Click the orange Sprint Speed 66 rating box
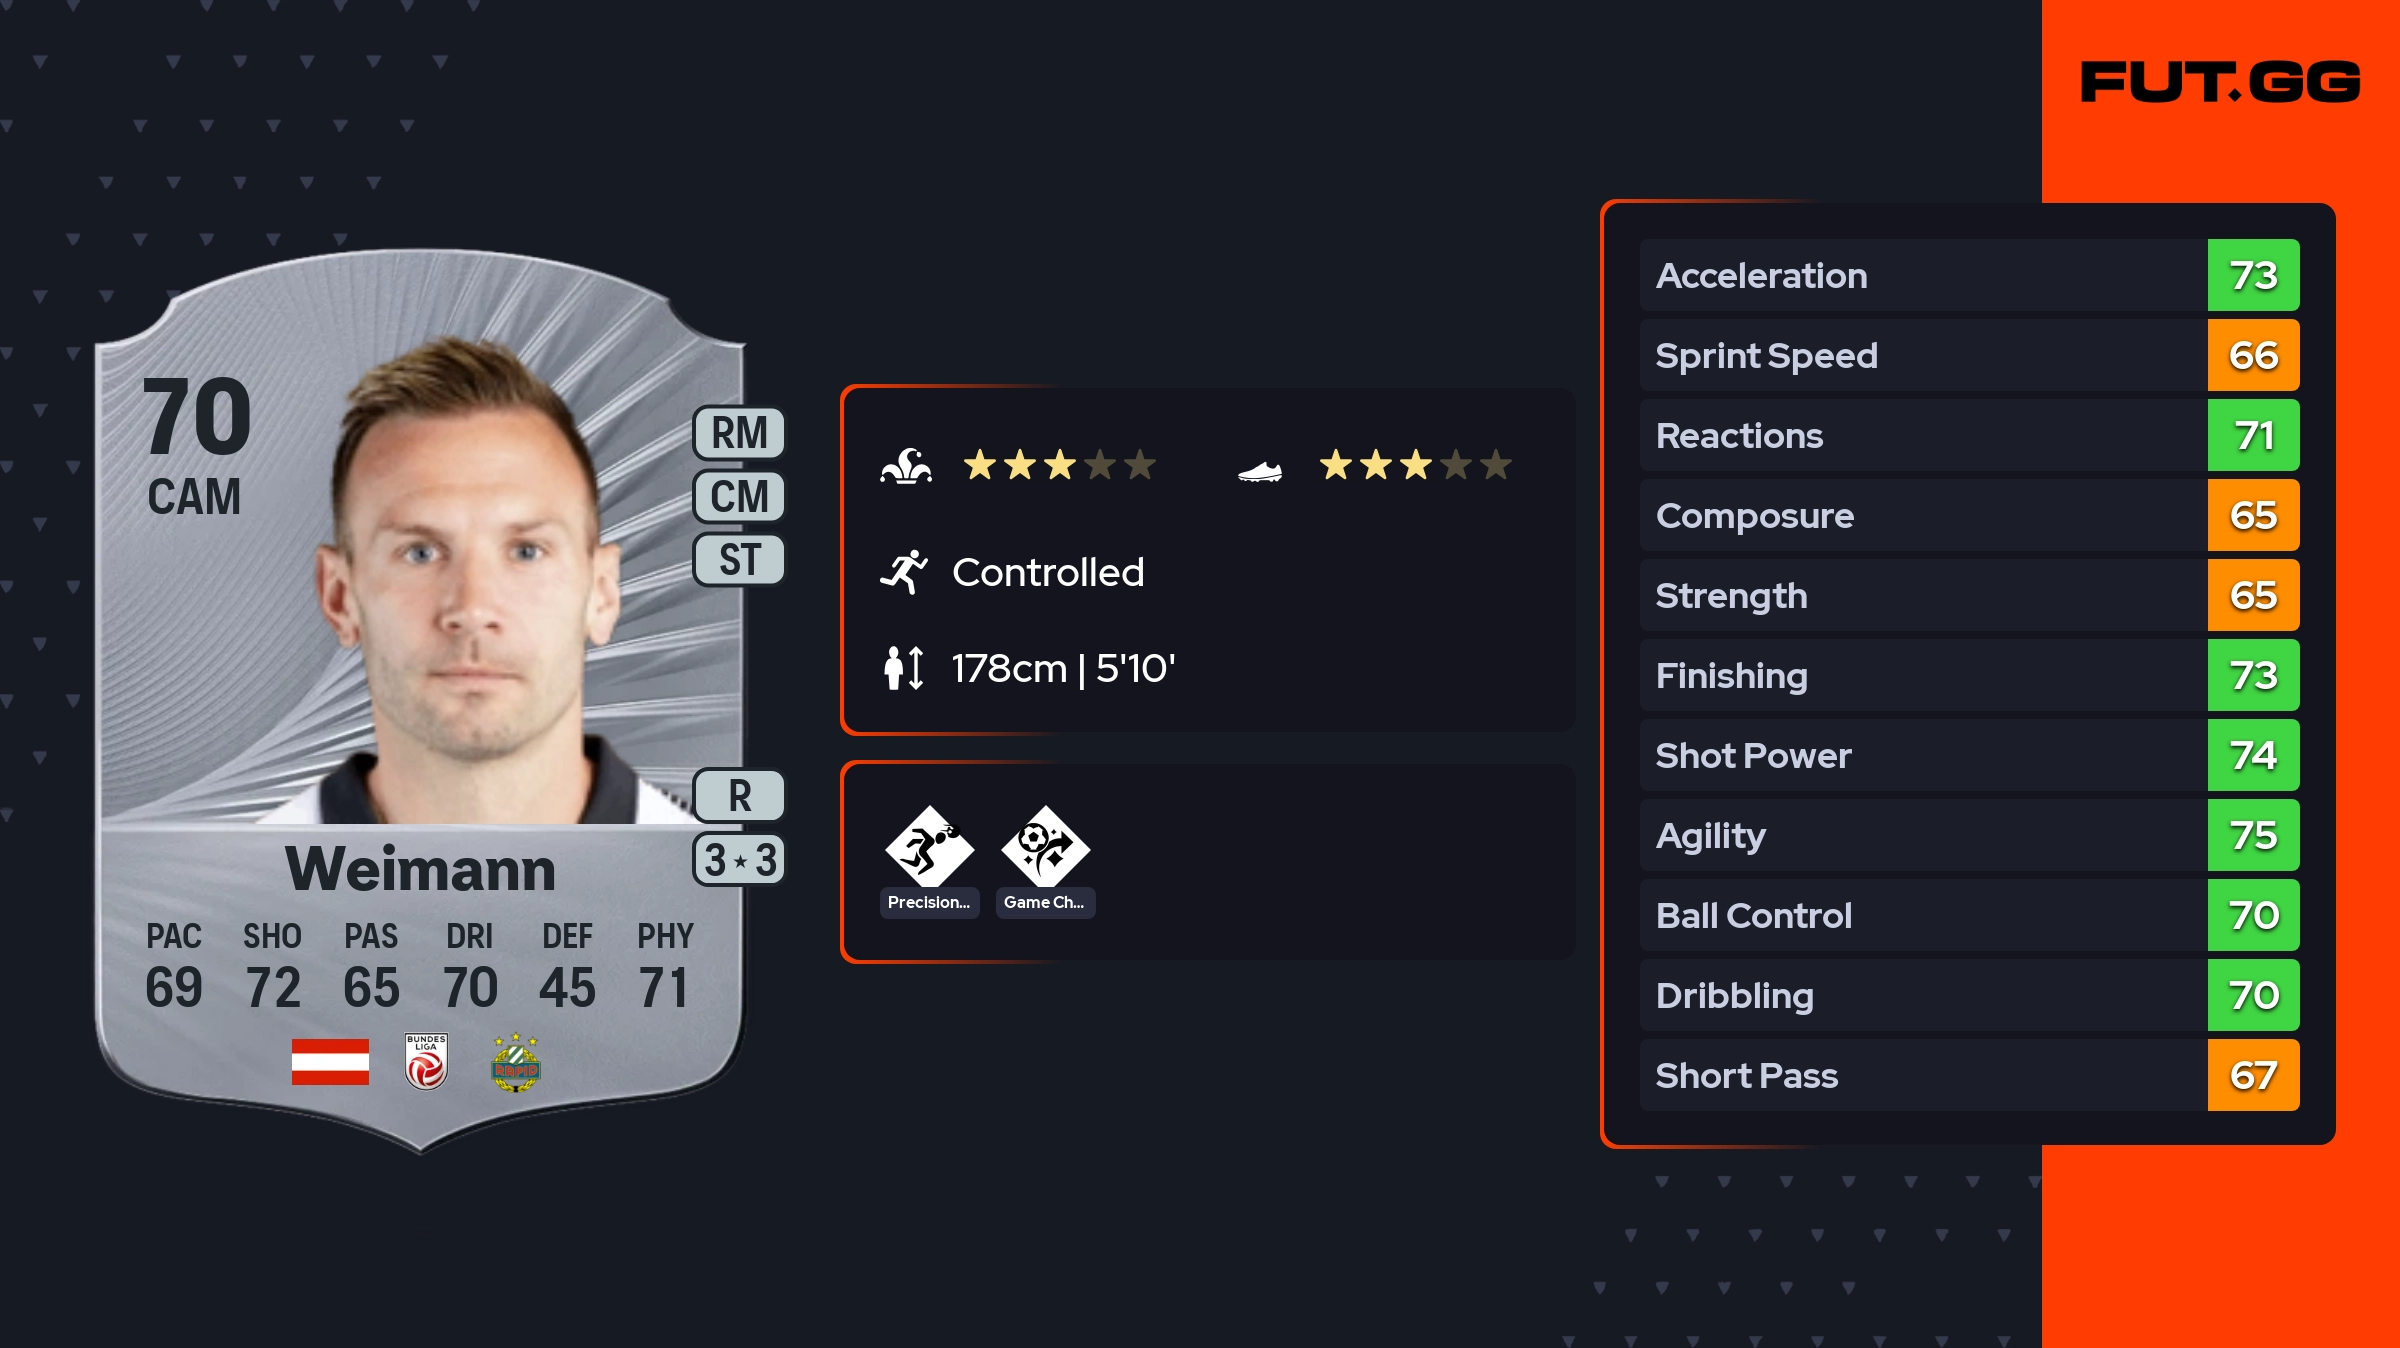The image size is (2400, 1348). tap(2253, 356)
